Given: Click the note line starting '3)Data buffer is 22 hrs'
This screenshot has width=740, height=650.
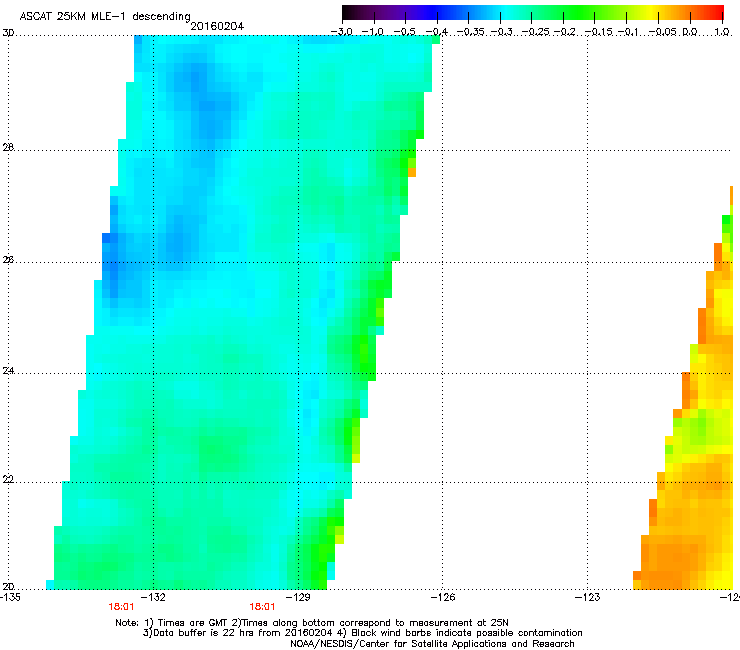Looking at the screenshot, I should (x=362, y=633).
